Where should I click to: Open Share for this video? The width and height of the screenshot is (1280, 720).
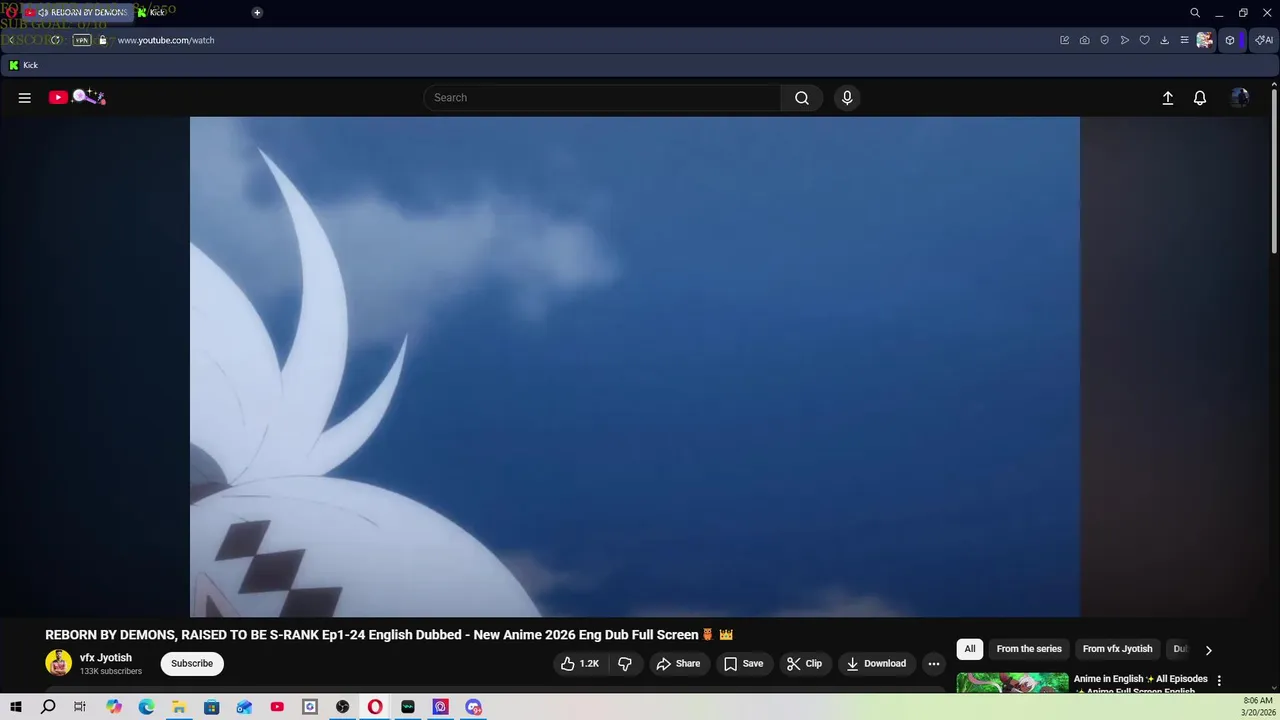tap(678, 664)
